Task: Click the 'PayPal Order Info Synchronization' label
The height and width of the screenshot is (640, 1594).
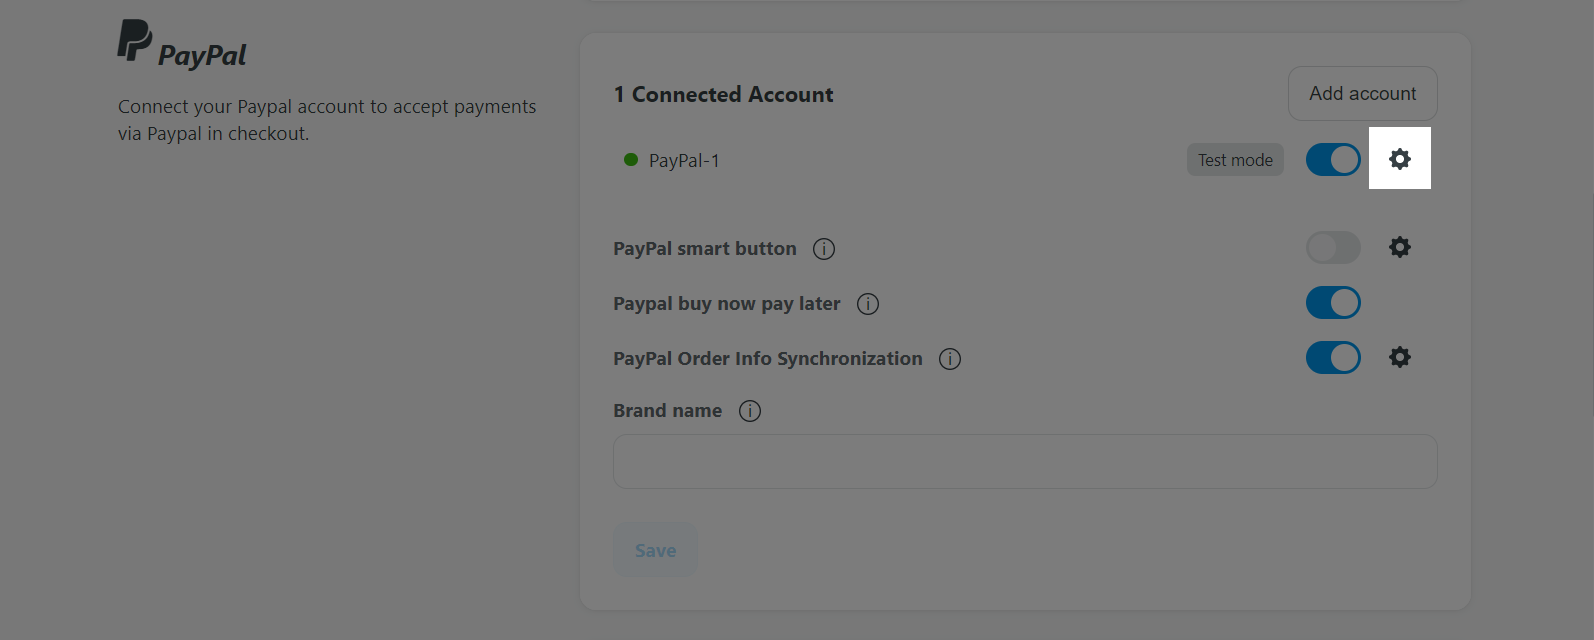Action: click(x=768, y=358)
